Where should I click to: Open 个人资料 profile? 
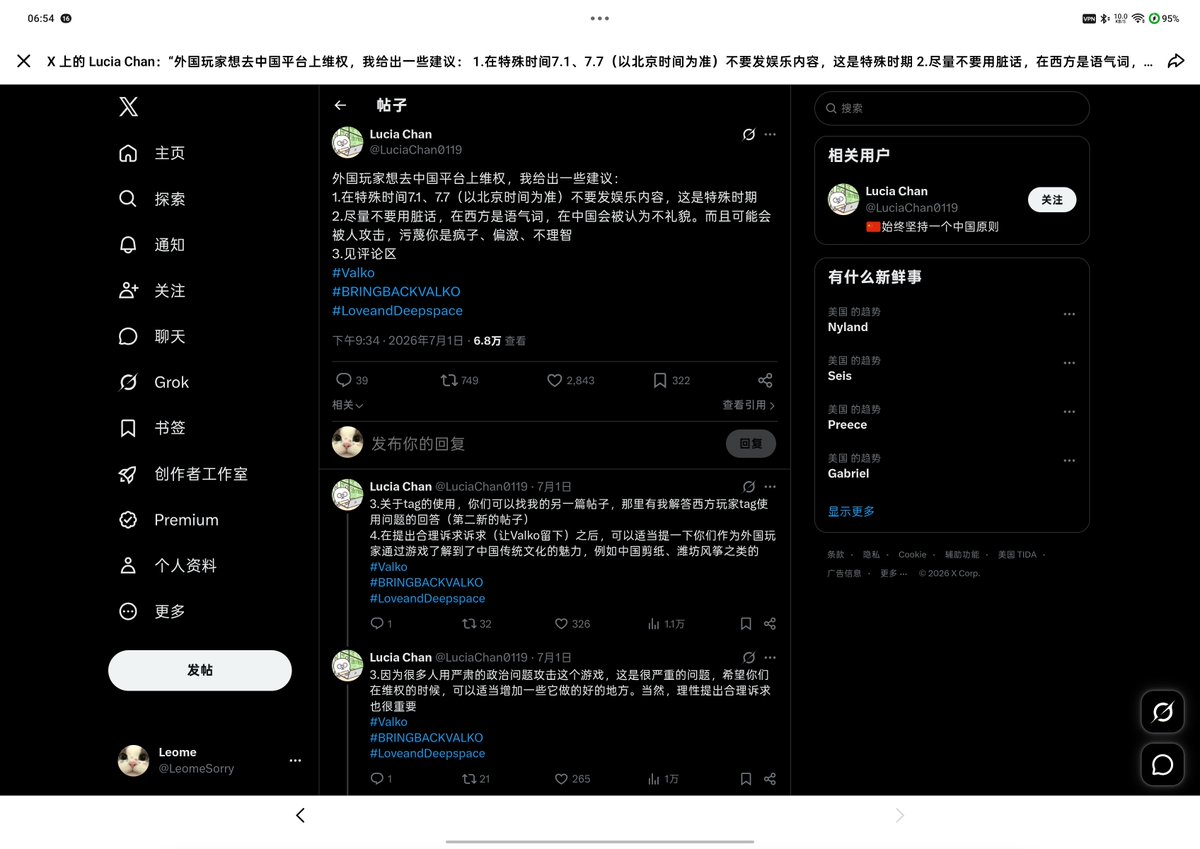click(168, 565)
